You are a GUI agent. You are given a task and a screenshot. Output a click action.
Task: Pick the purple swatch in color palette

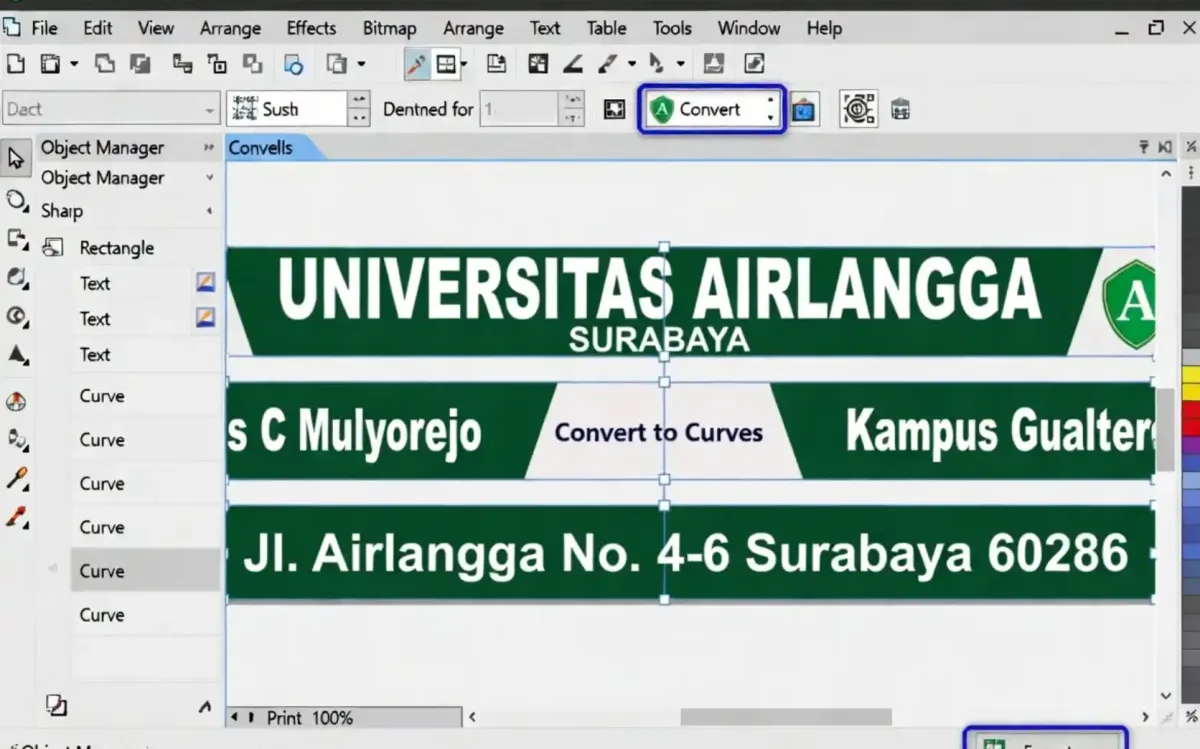(x=1190, y=447)
